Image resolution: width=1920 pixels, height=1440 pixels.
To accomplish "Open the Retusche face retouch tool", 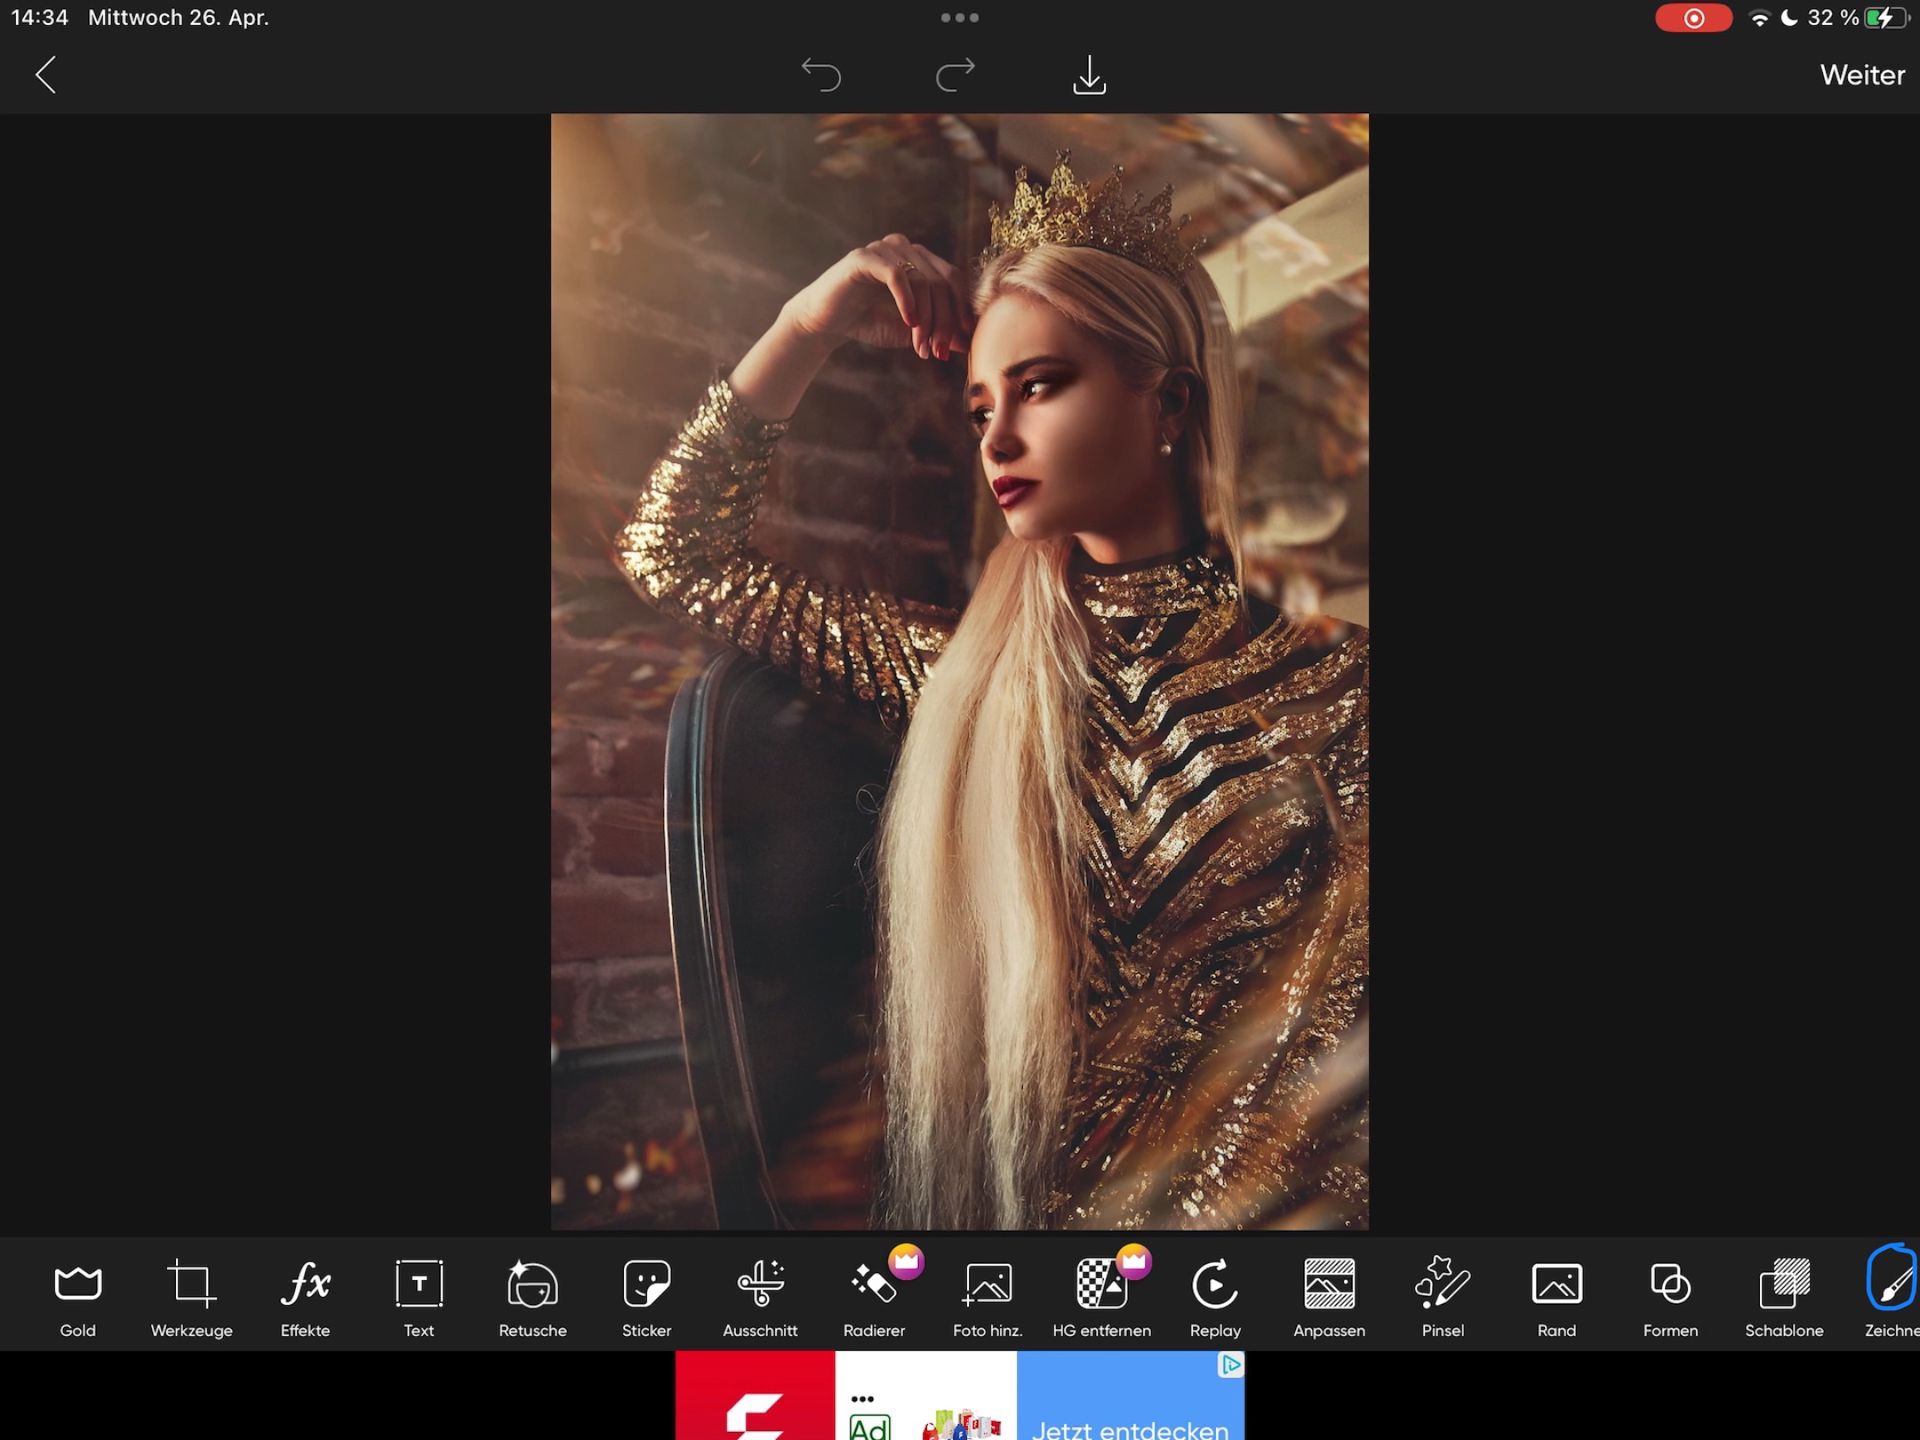I will [x=532, y=1296].
